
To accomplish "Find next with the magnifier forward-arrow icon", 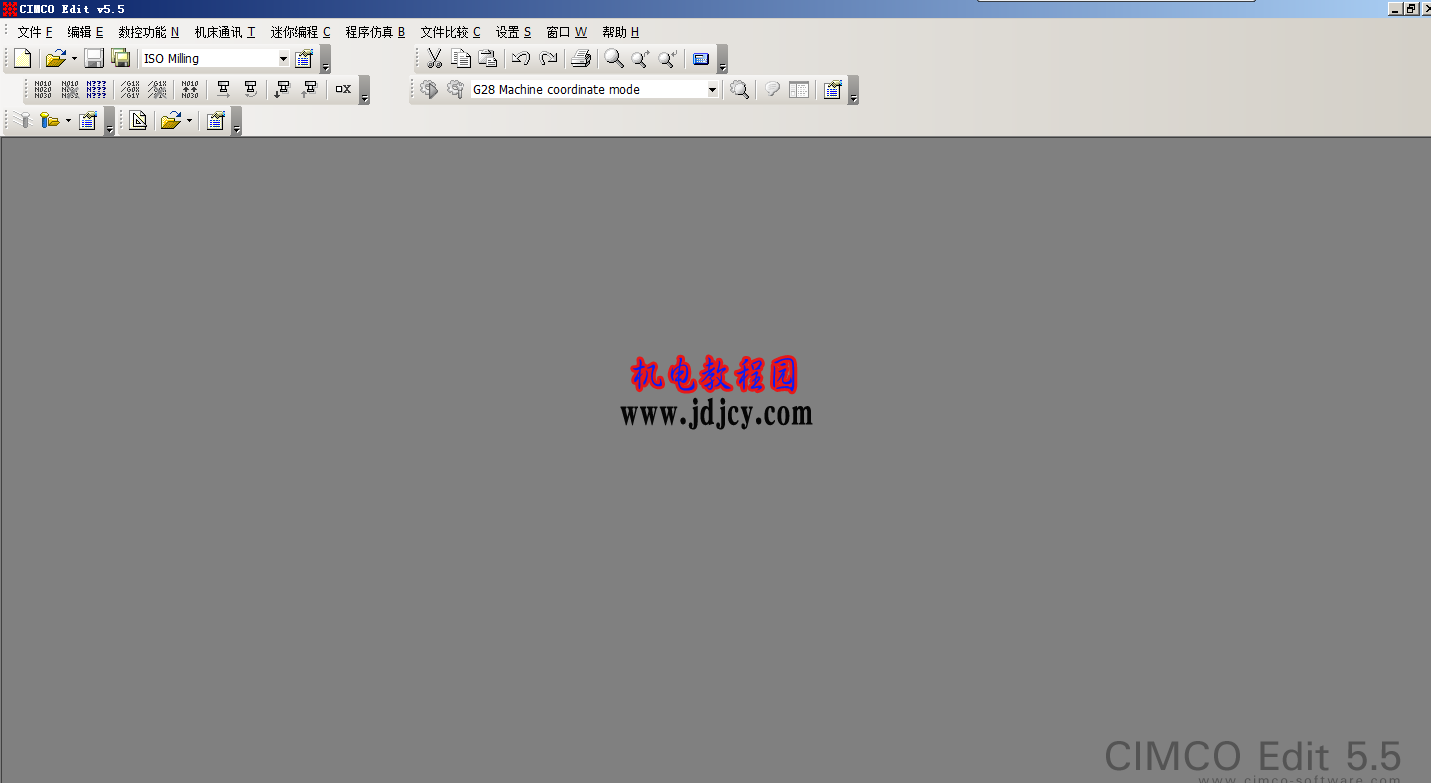I will pos(641,59).
